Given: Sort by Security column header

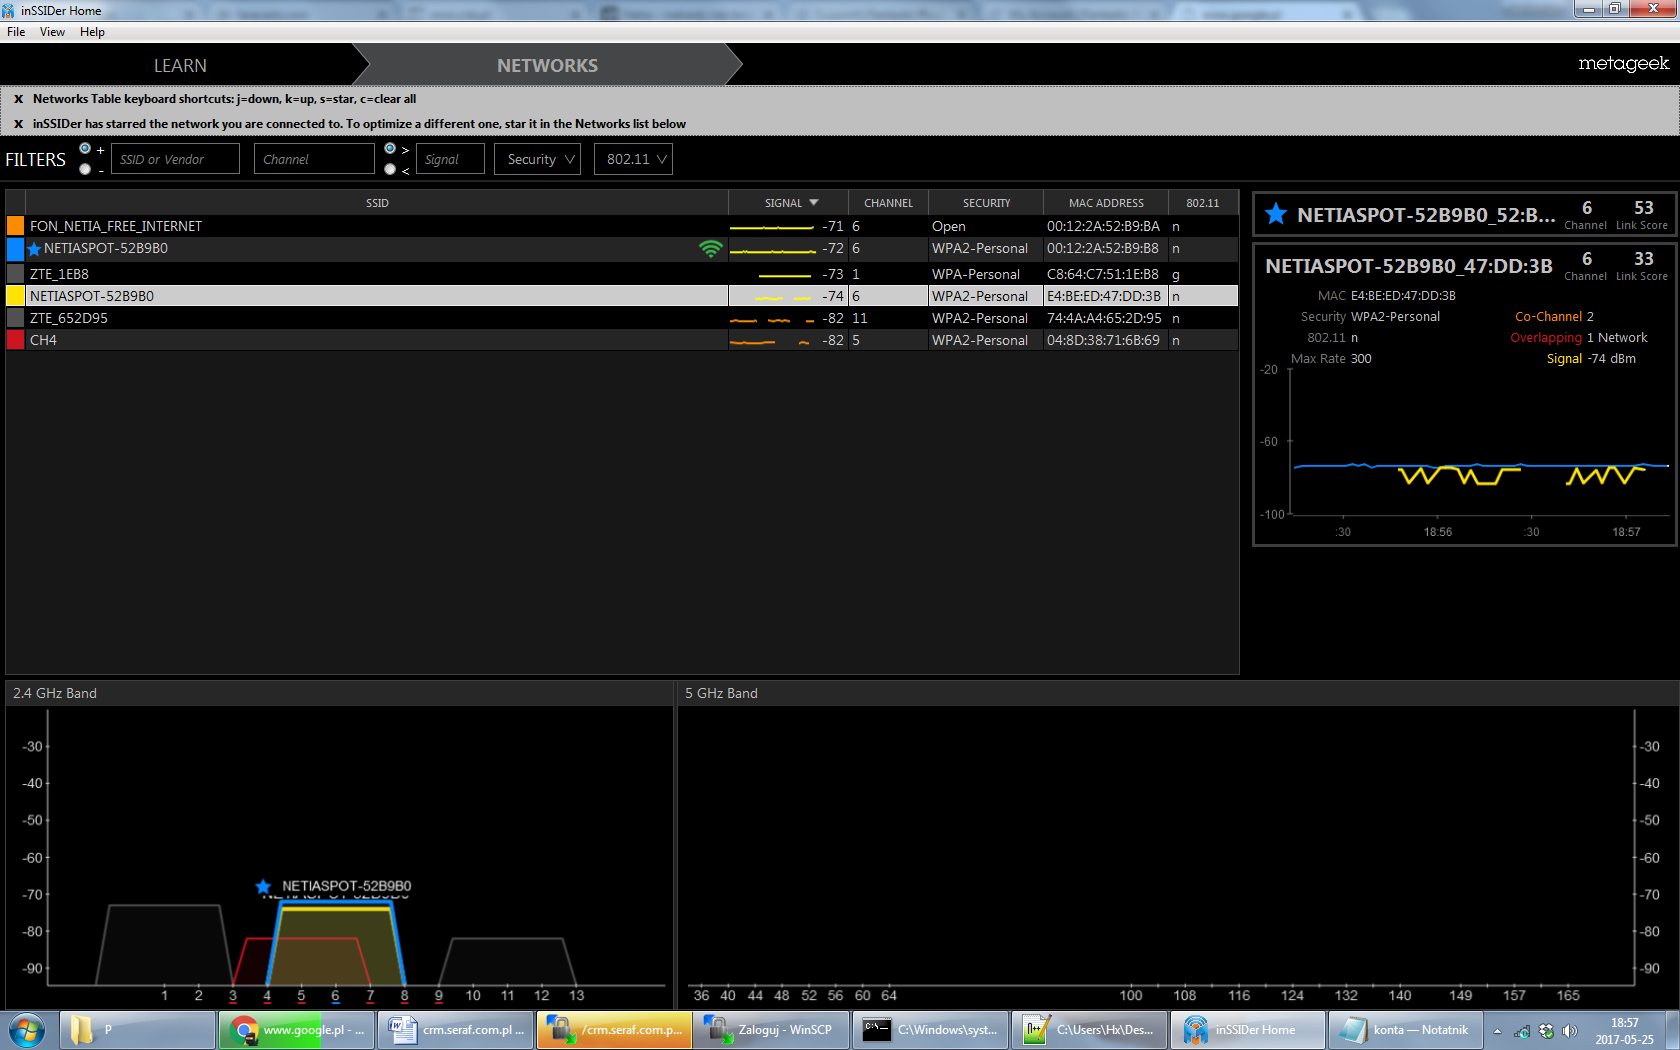Looking at the screenshot, I should coord(986,203).
